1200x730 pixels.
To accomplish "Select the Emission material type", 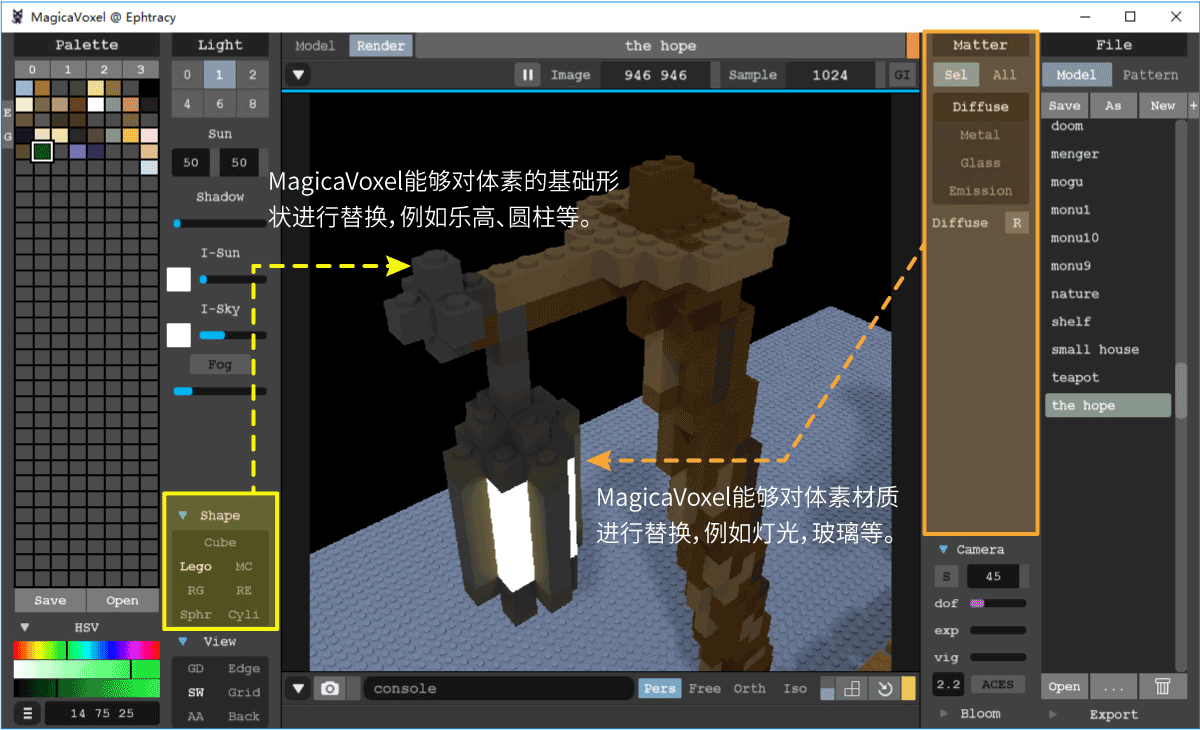I will click(x=980, y=191).
